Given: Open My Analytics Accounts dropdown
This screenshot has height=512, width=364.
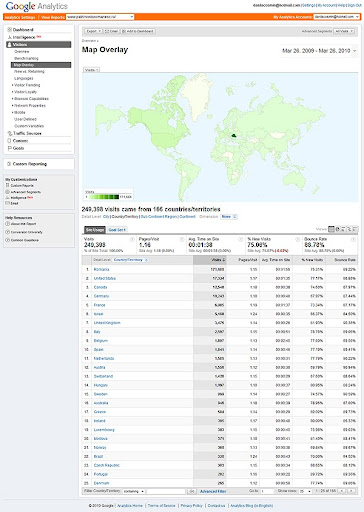Looking at the screenshot, I should 336,17.
